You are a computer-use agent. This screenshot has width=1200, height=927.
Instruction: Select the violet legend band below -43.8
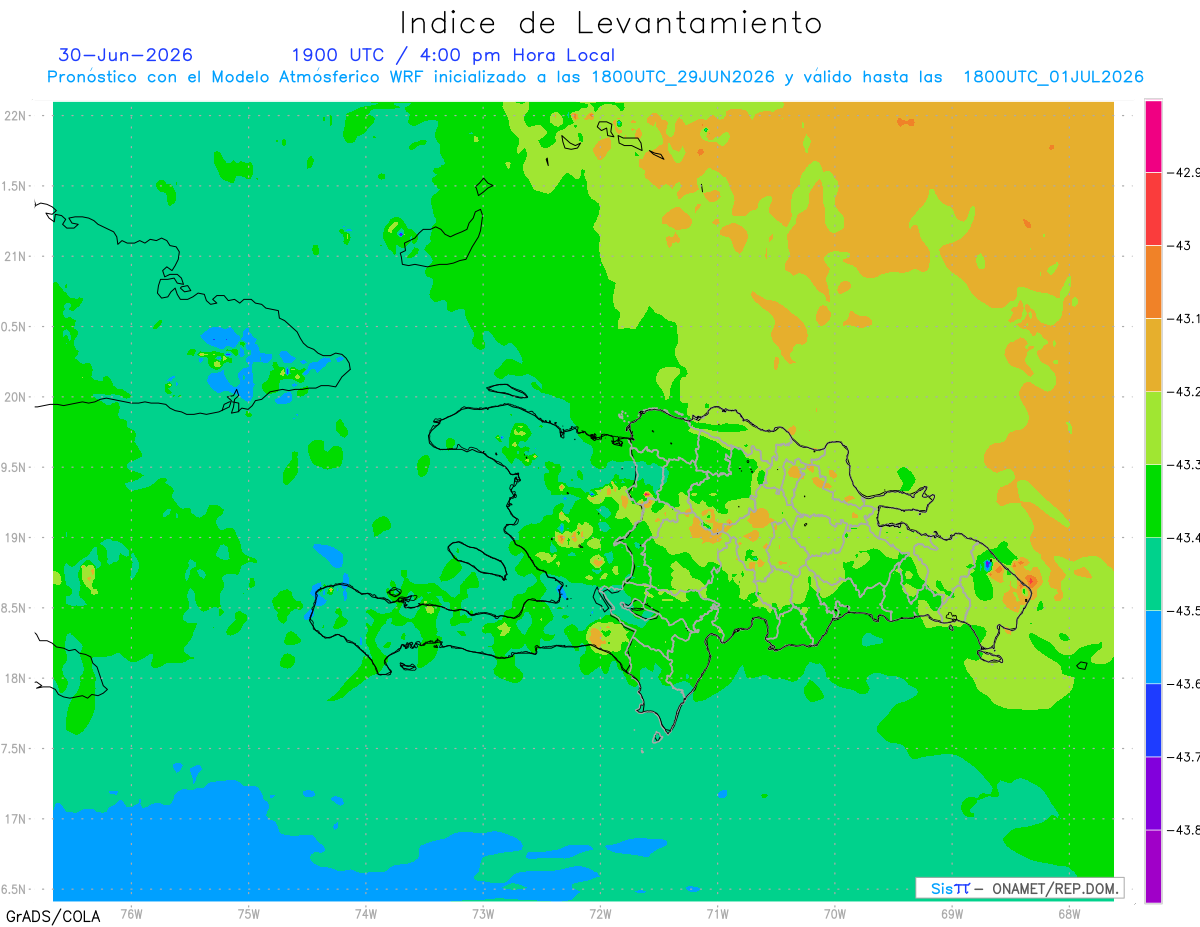coord(1153,866)
